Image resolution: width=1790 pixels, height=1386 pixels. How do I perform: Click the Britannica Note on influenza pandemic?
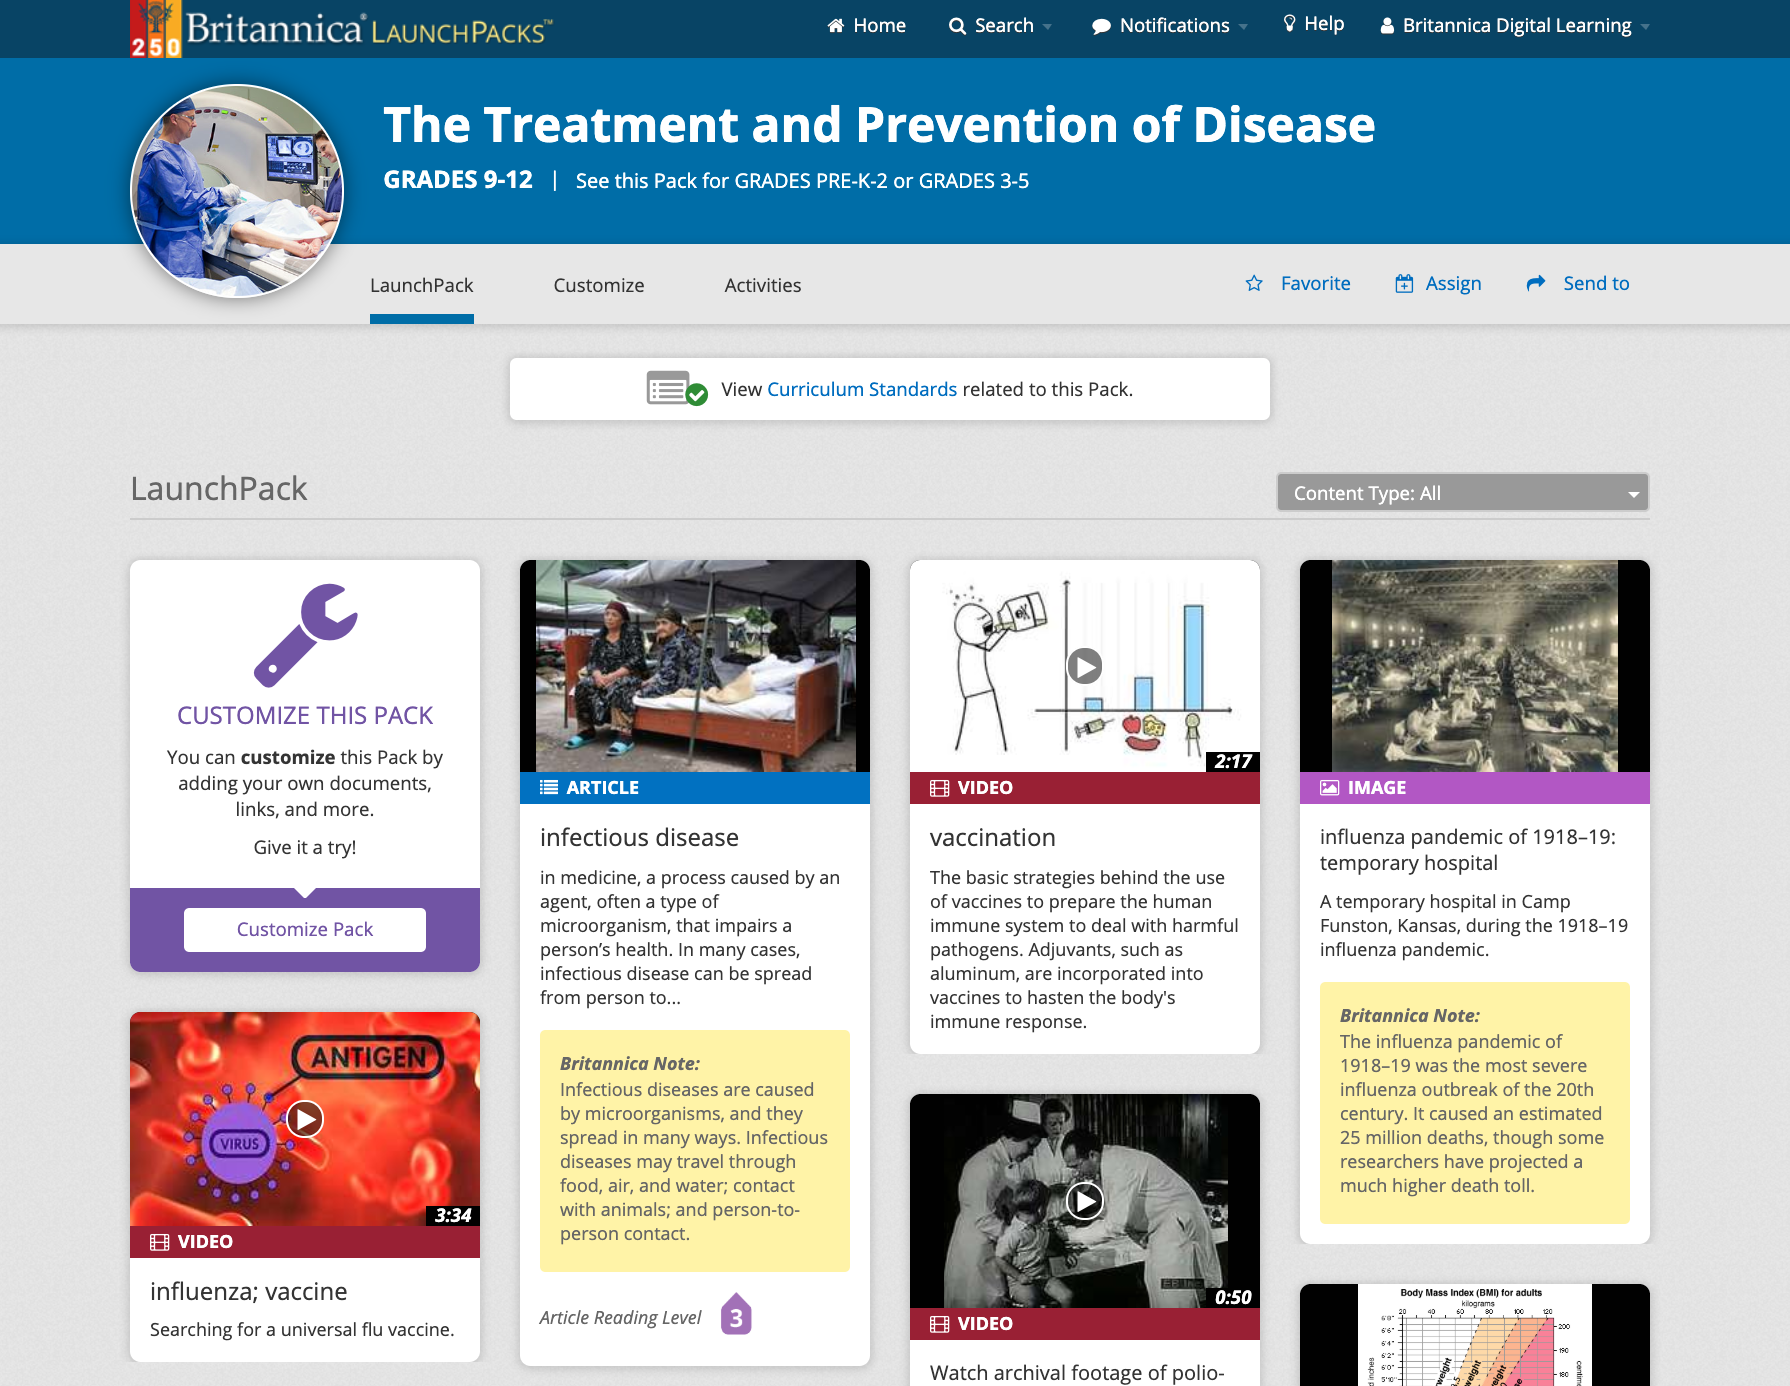pyautogui.click(x=1475, y=1103)
